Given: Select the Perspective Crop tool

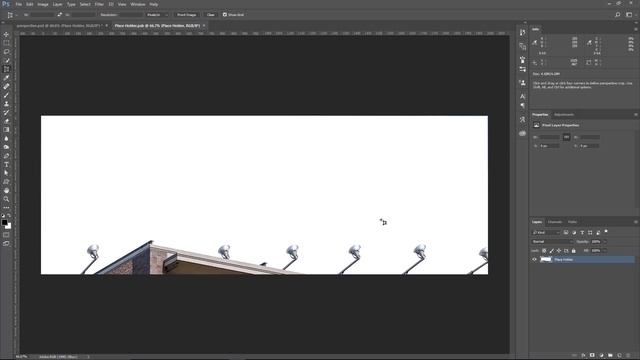Looking at the screenshot, I should [6, 69].
